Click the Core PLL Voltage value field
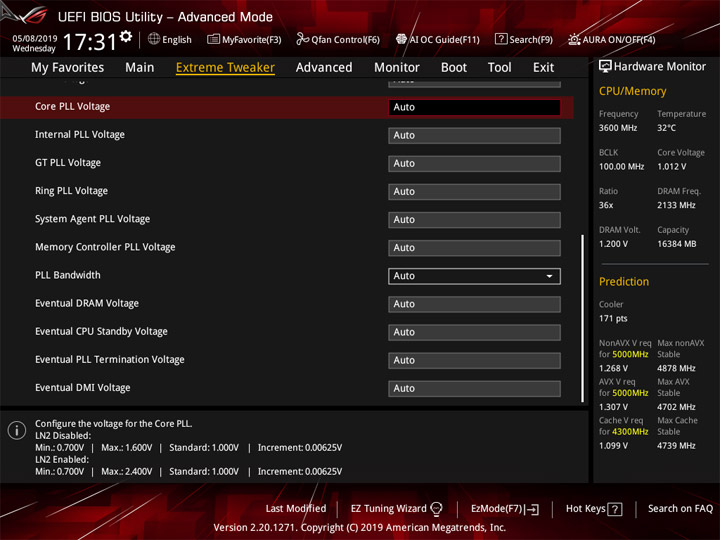 (474, 107)
